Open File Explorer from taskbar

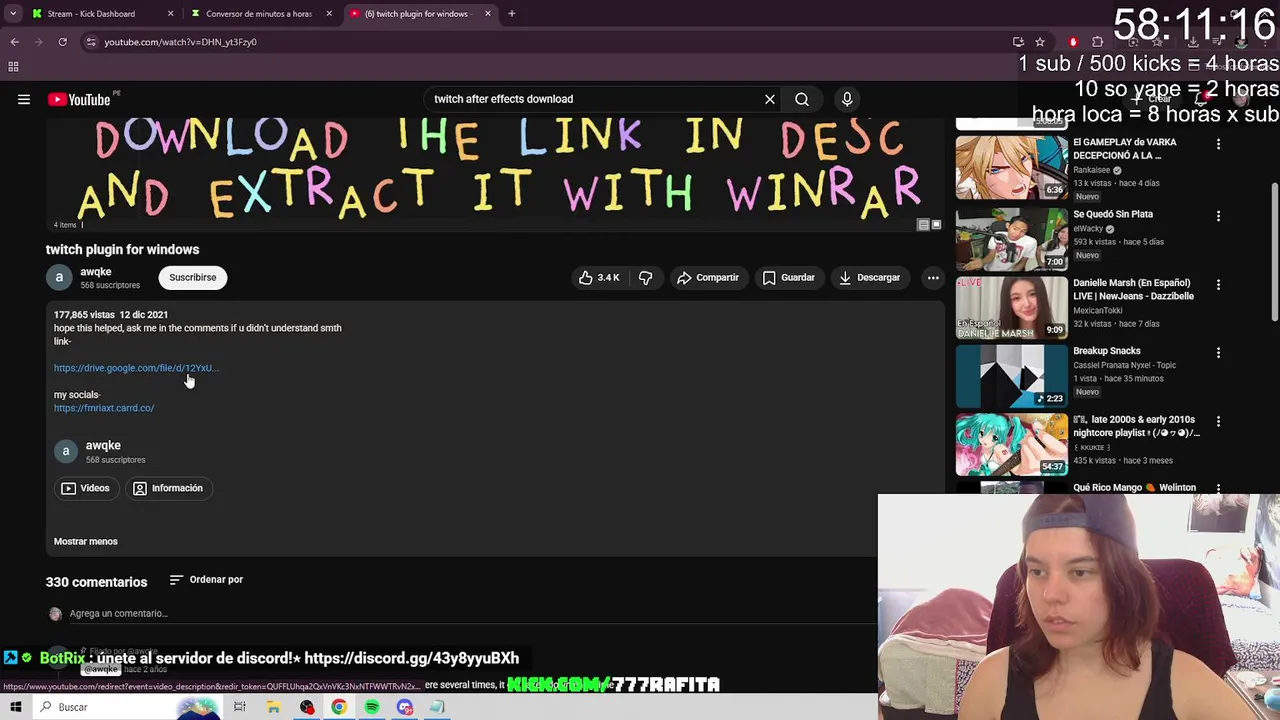[x=273, y=707]
